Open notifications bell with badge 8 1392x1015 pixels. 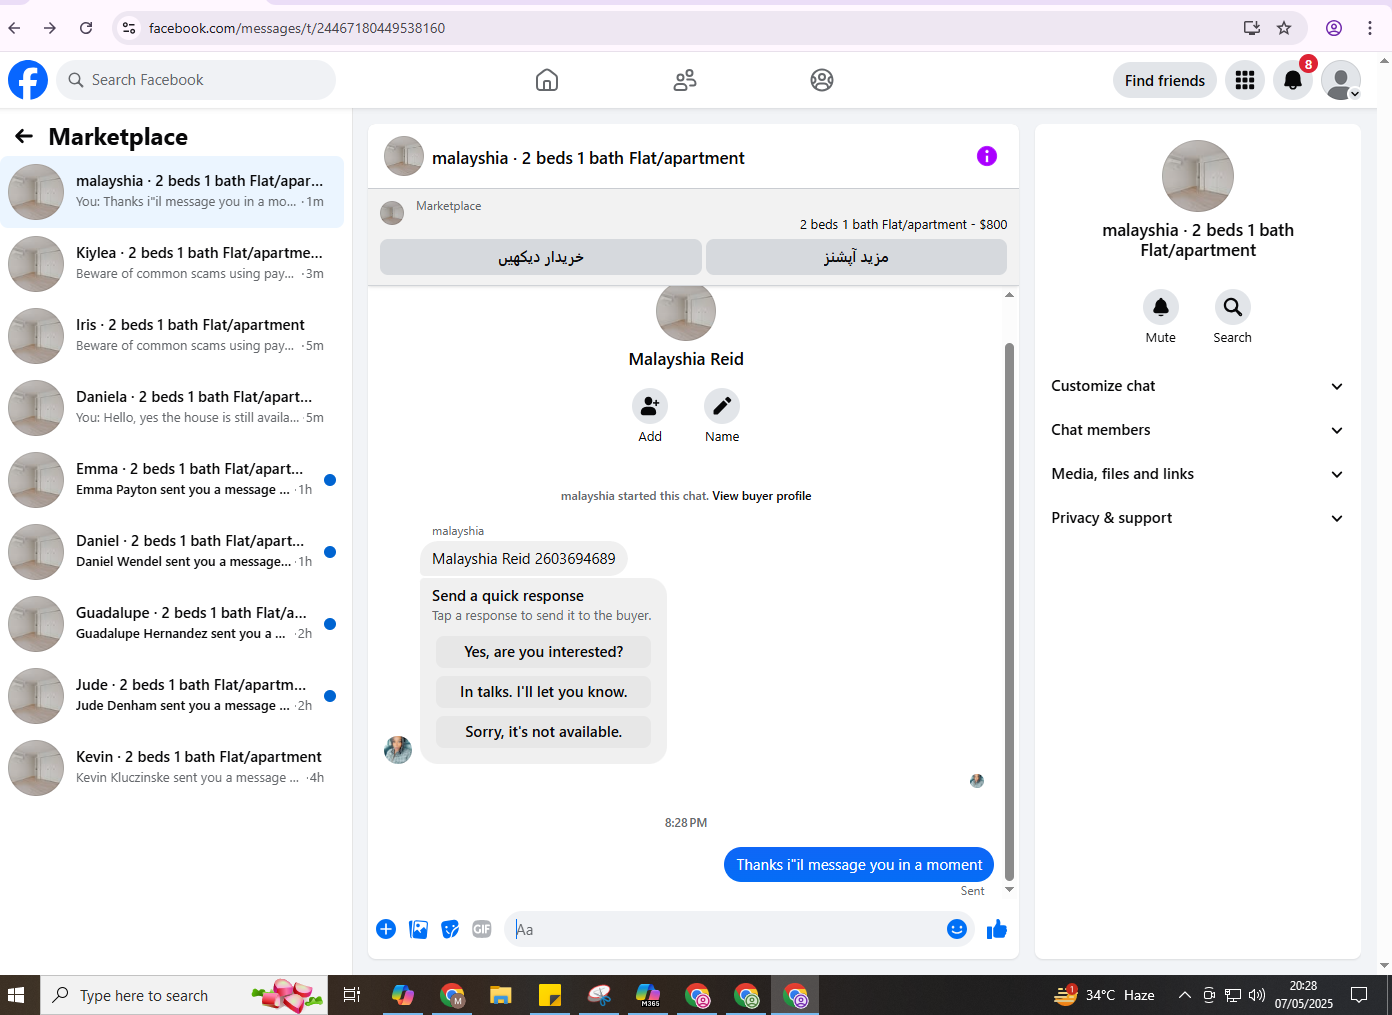tap(1293, 80)
